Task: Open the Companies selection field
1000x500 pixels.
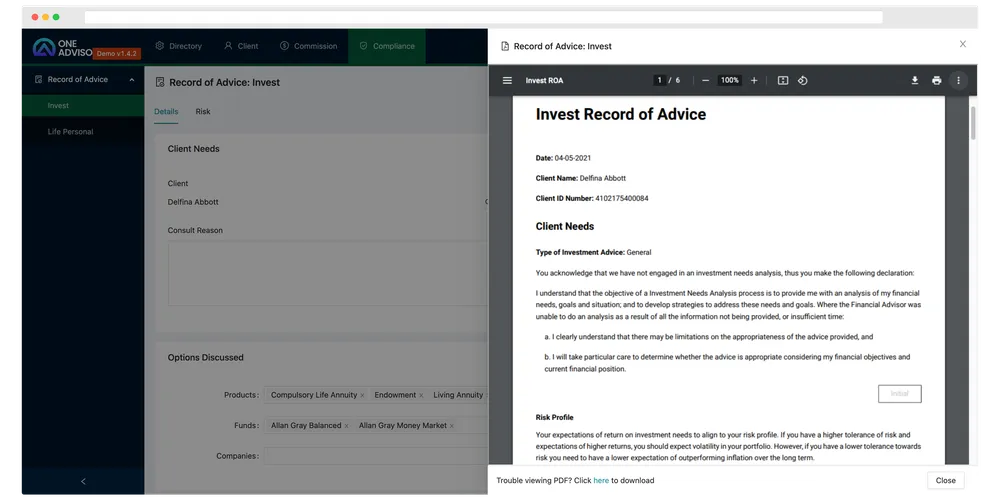Action: pyautogui.click(x=376, y=456)
